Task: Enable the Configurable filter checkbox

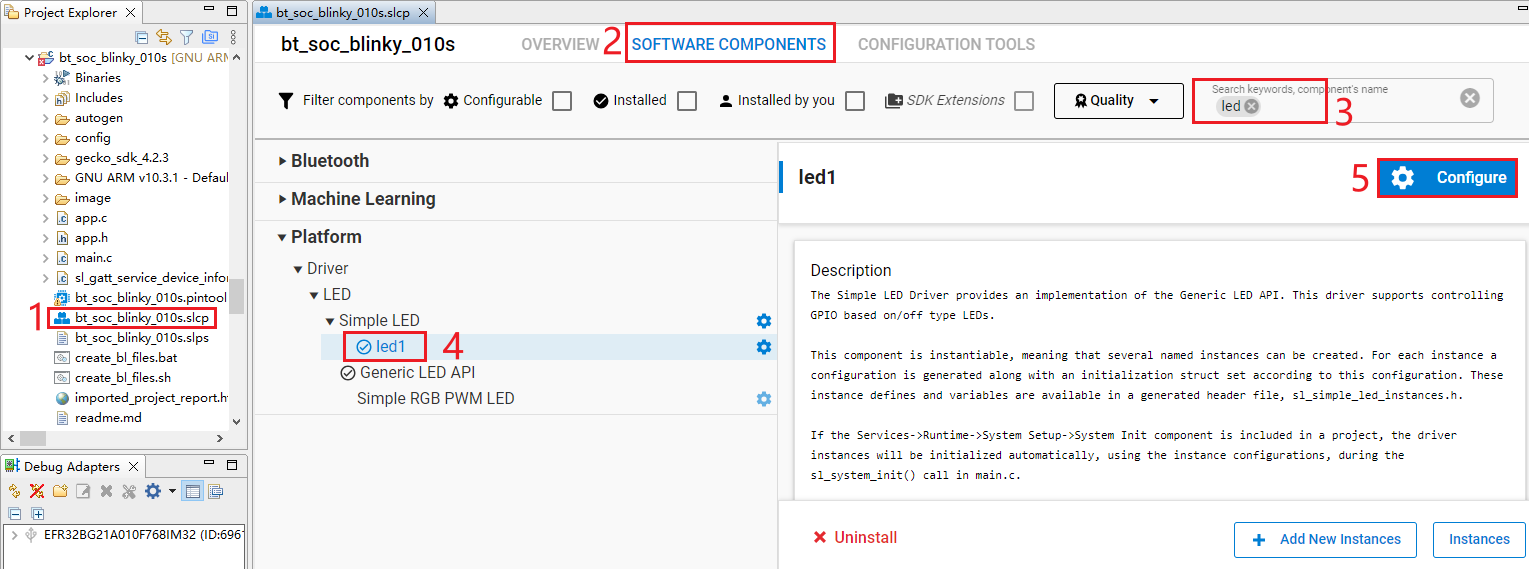Action: [562, 101]
